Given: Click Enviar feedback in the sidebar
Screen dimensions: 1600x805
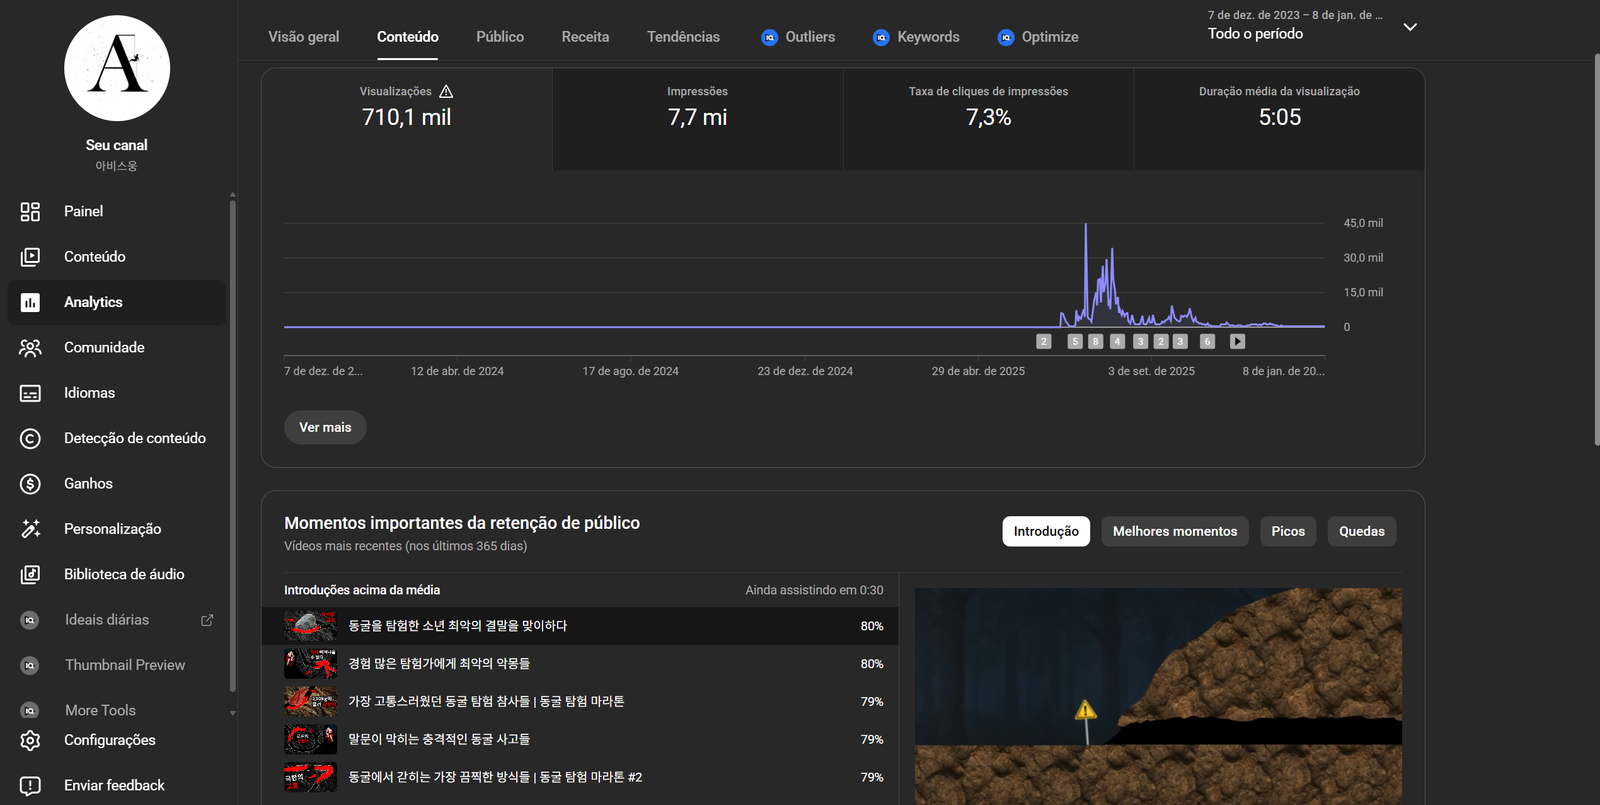Looking at the screenshot, I should click(x=114, y=785).
